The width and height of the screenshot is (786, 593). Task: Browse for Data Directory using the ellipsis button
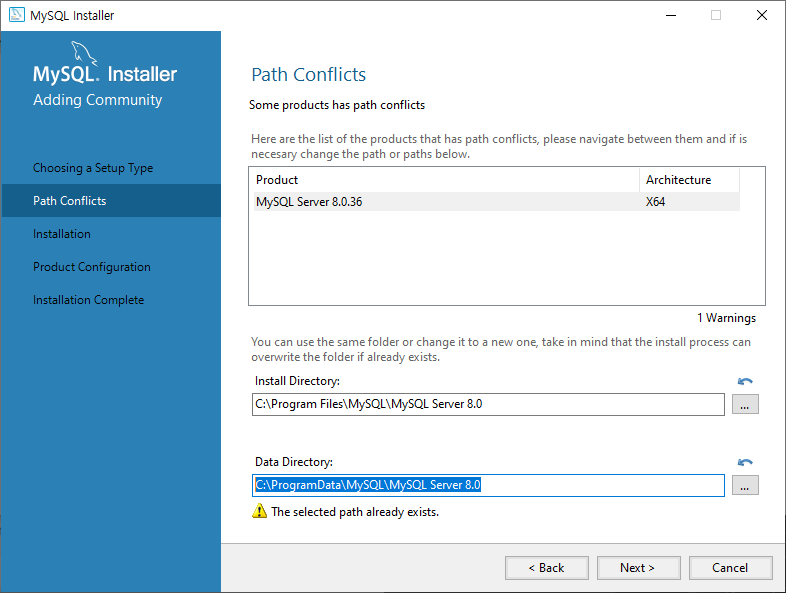745,485
